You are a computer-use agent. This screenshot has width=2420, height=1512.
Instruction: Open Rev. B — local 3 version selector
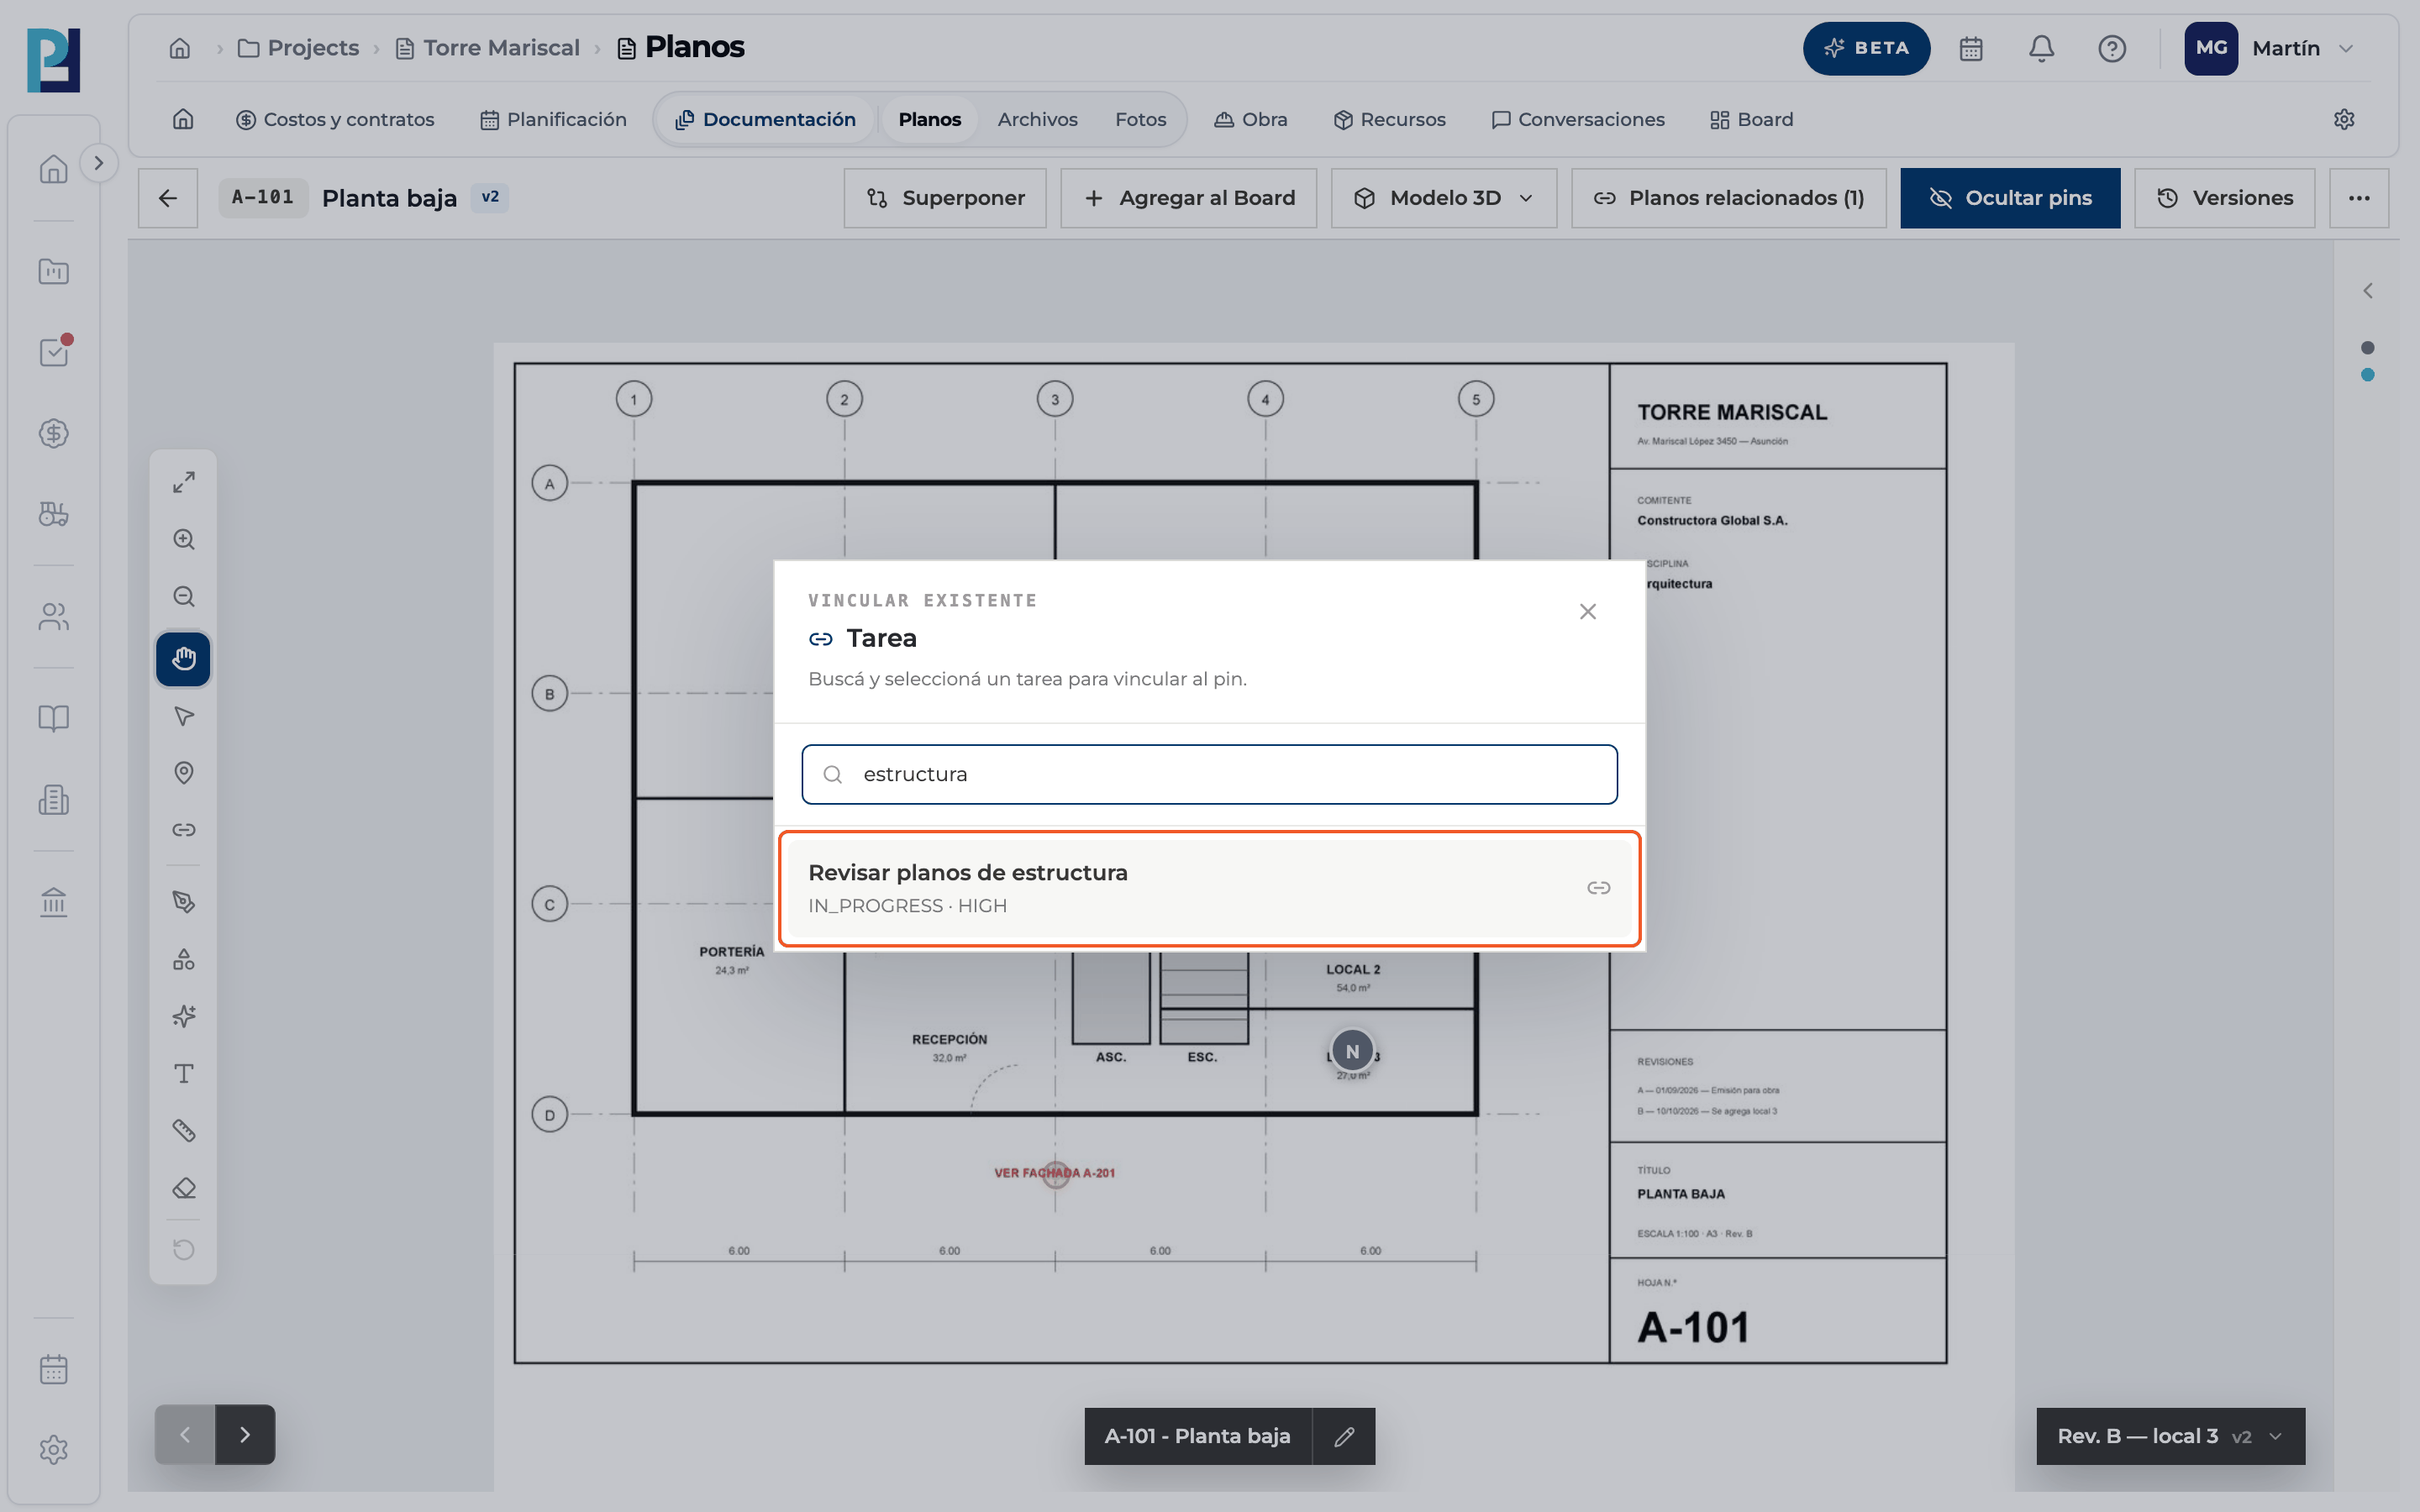pos(2171,1436)
